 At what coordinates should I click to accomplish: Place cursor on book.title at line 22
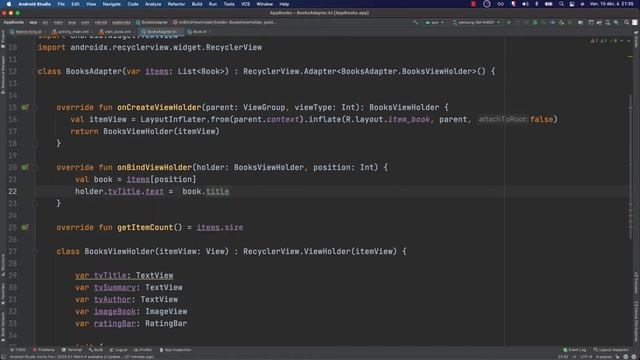tap(206, 191)
